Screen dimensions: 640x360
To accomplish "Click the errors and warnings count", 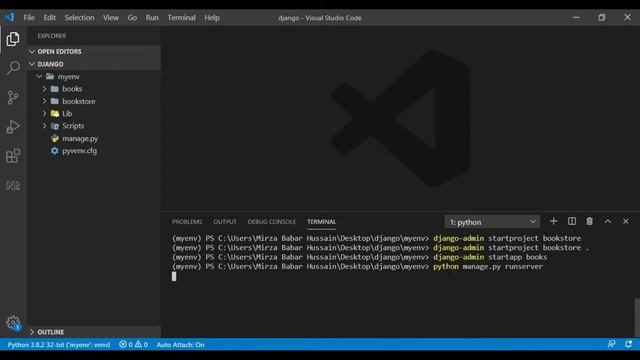I will point(133,344).
